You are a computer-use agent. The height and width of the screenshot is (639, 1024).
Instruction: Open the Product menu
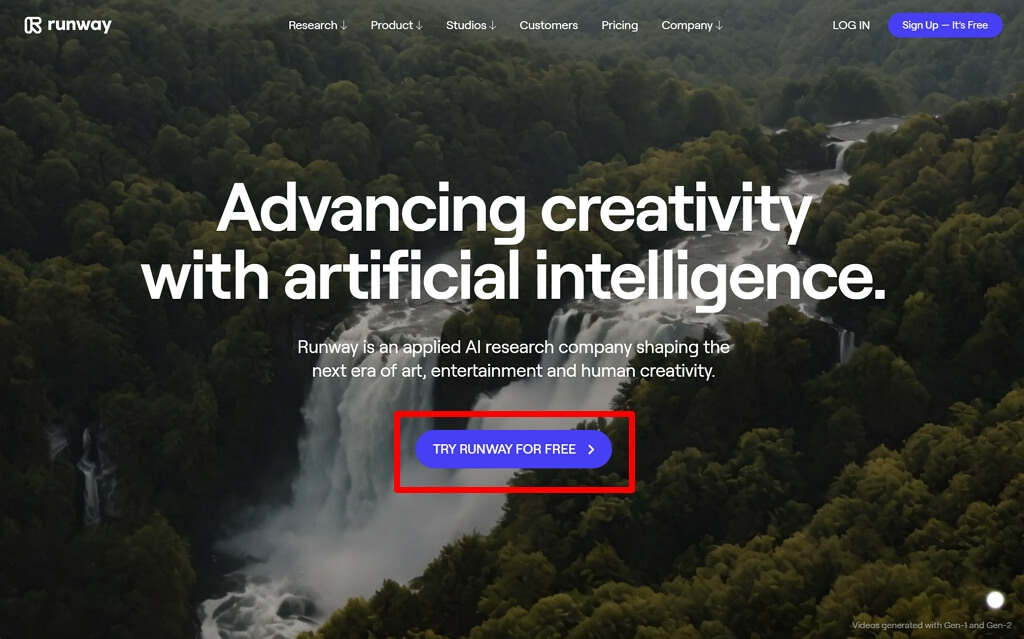[x=396, y=25]
